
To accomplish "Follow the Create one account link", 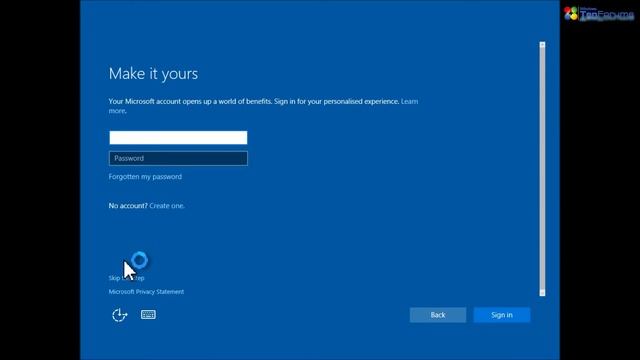I will coord(167,206).
